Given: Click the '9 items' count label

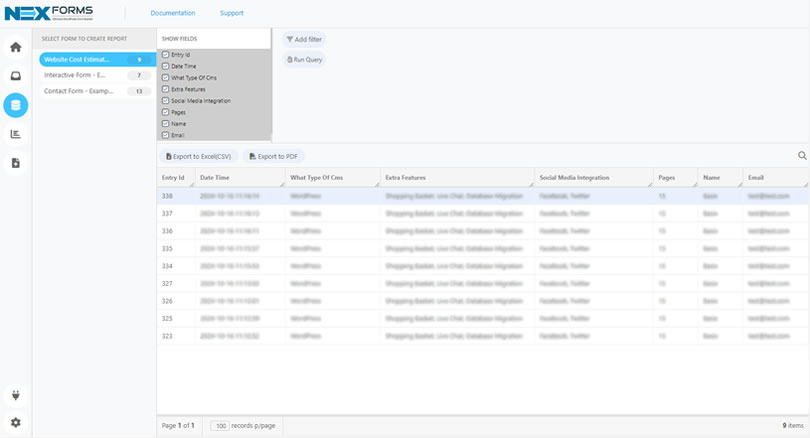Looking at the screenshot, I should 793,426.
